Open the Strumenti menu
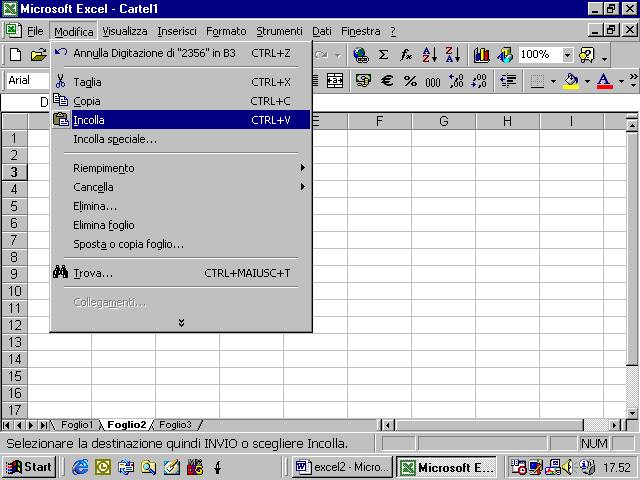The height and width of the screenshot is (480, 640). (280, 31)
